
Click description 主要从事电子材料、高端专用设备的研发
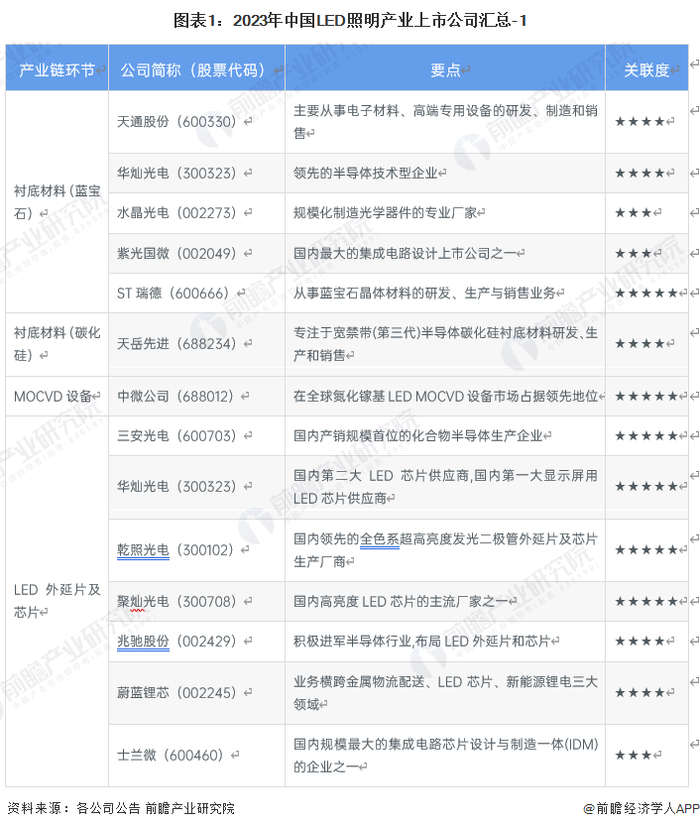point(445,122)
